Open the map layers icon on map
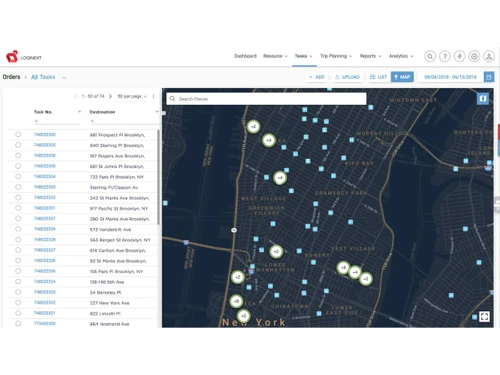Image resolution: width=500 pixels, height=375 pixels. 483,98
